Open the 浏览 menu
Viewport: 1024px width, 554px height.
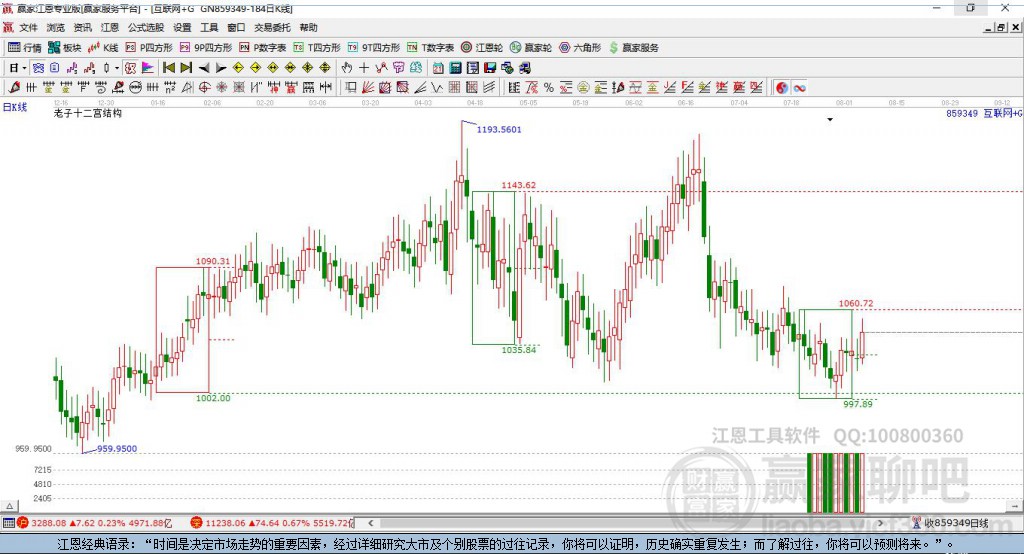click(56, 27)
